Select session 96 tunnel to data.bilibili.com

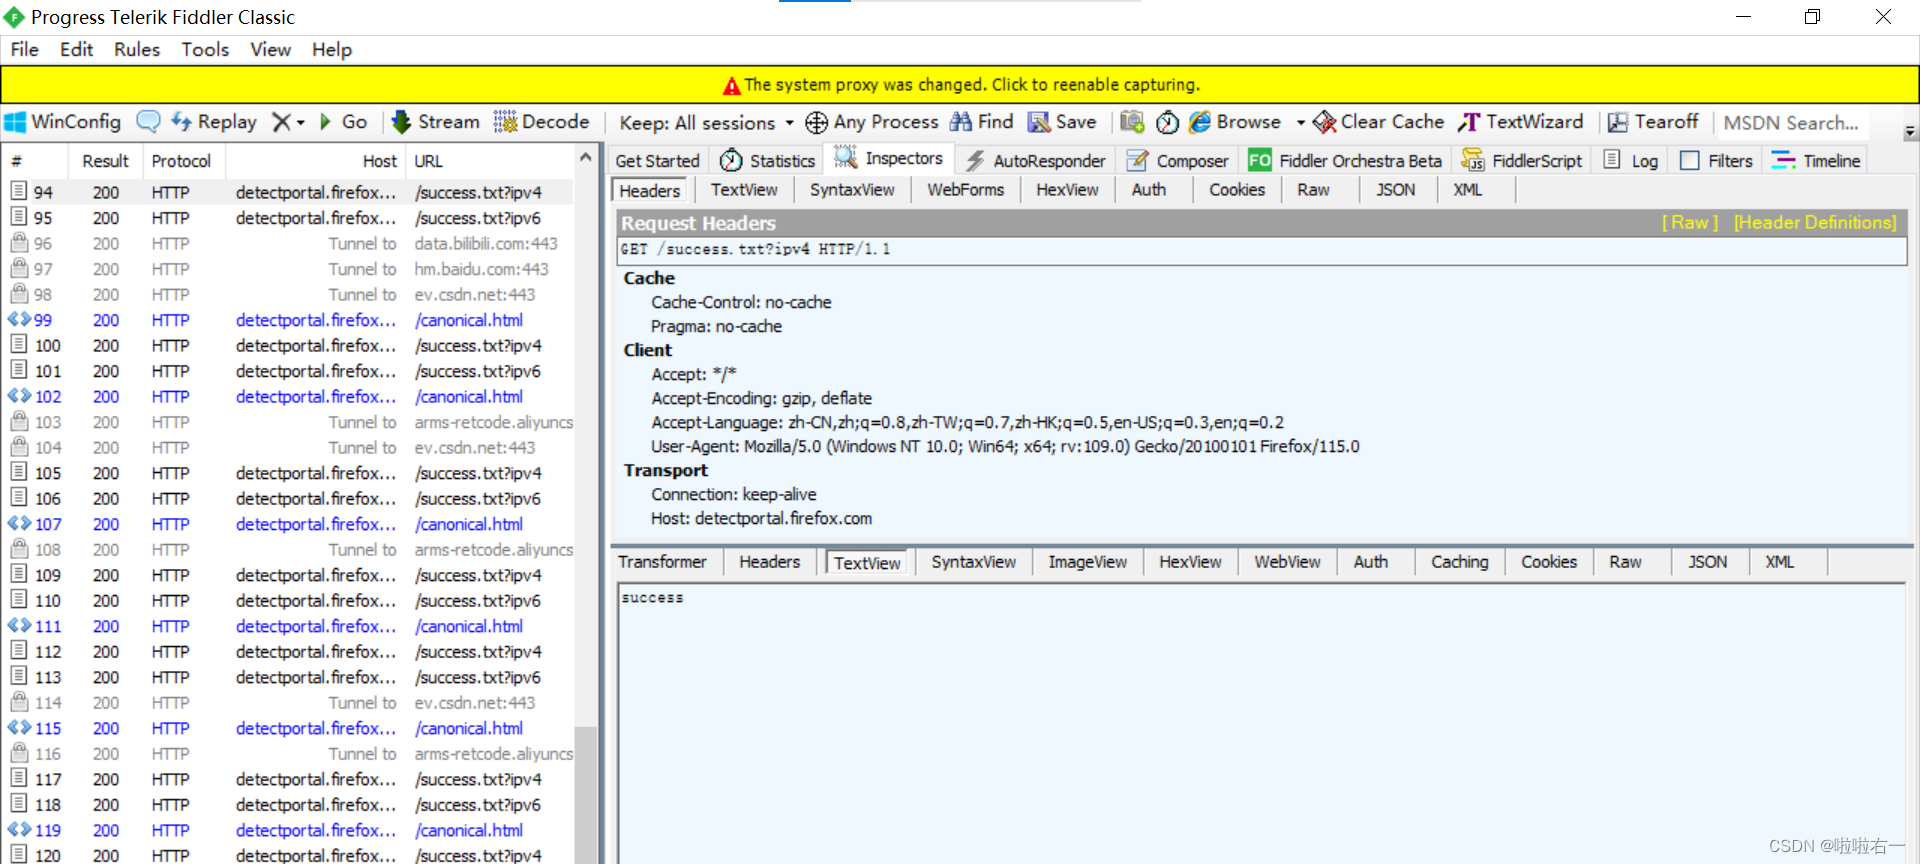click(x=290, y=244)
